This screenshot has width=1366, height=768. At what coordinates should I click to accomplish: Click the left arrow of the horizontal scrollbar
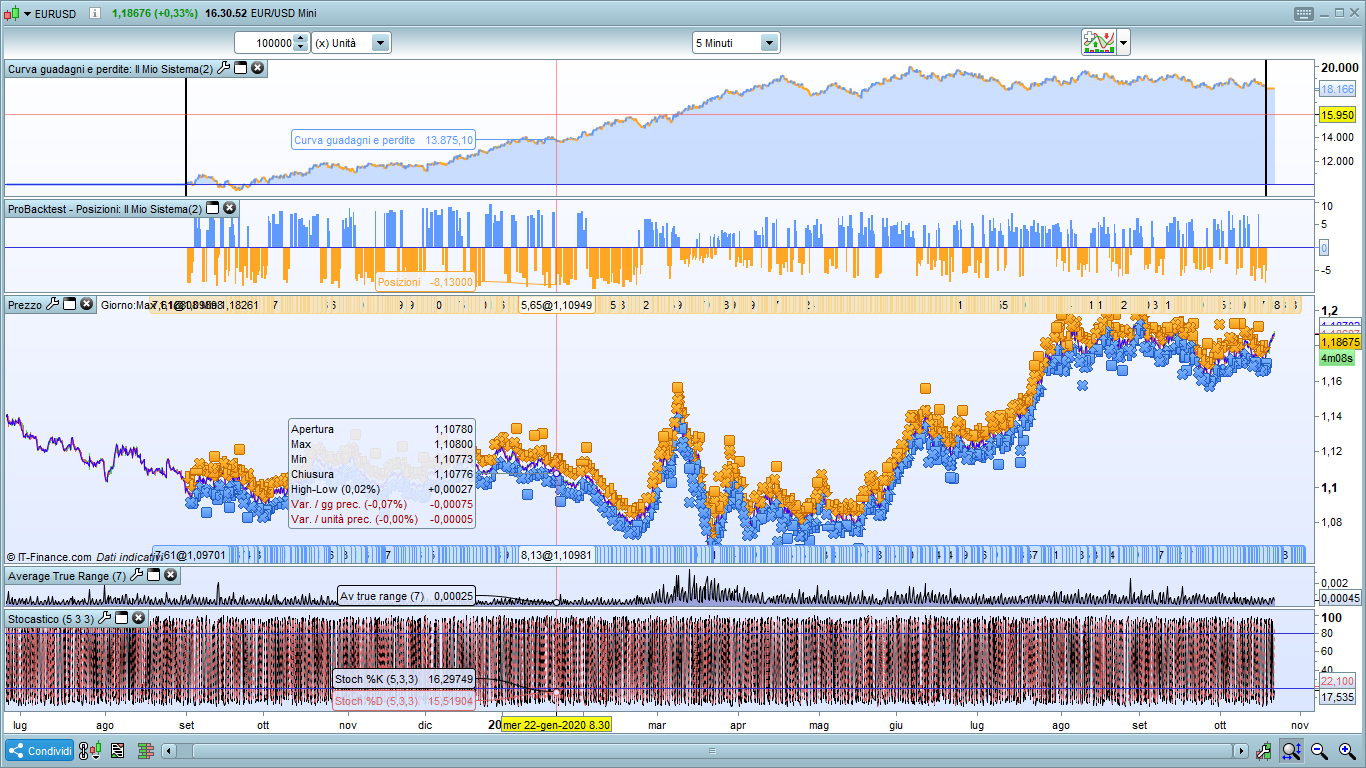point(169,750)
